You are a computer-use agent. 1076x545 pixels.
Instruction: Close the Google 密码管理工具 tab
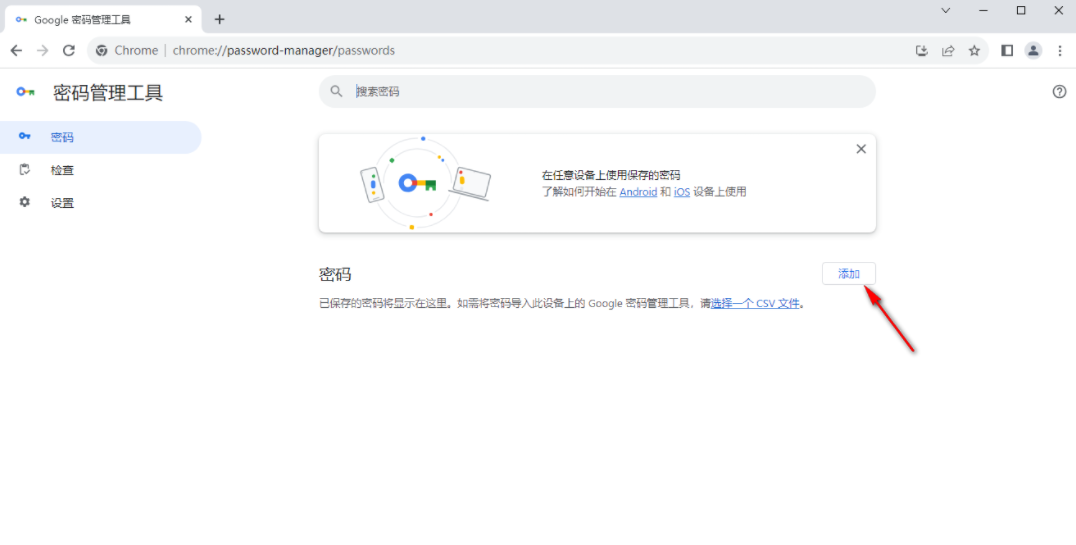pyautogui.click(x=188, y=19)
